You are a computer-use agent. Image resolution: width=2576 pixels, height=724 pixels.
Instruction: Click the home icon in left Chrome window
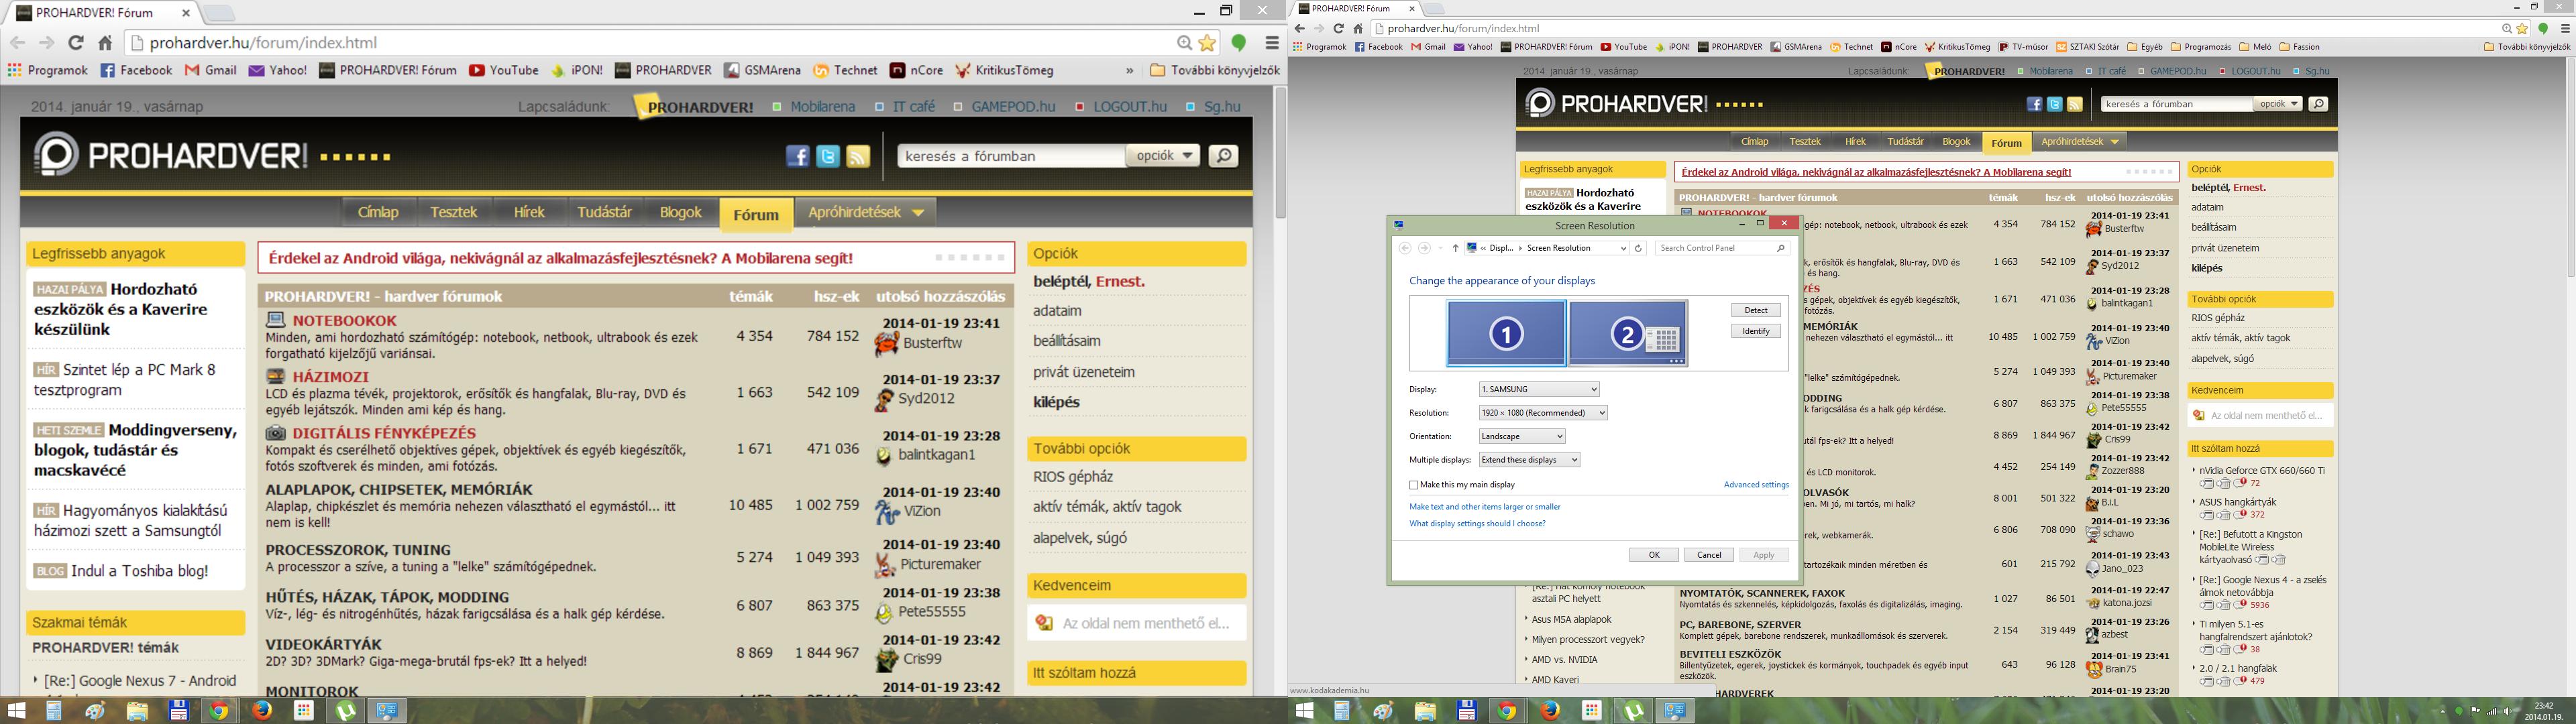105,43
